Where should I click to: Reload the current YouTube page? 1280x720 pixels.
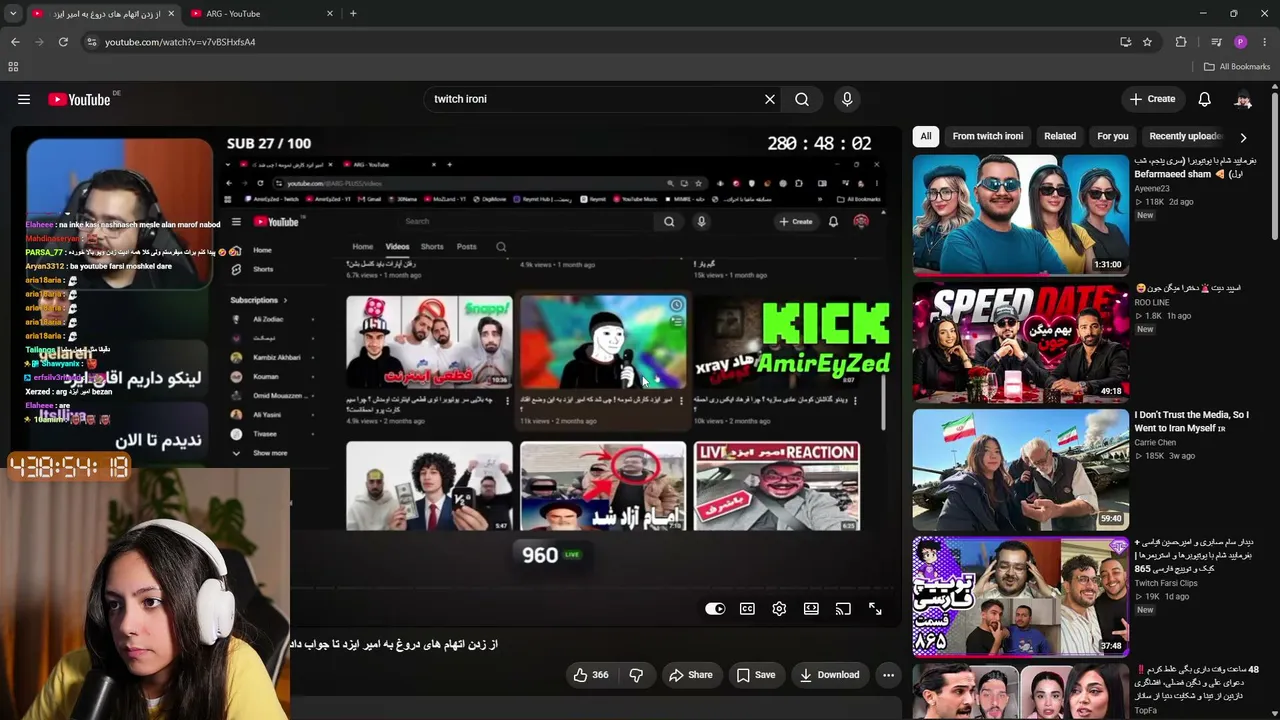coord(63,42)
